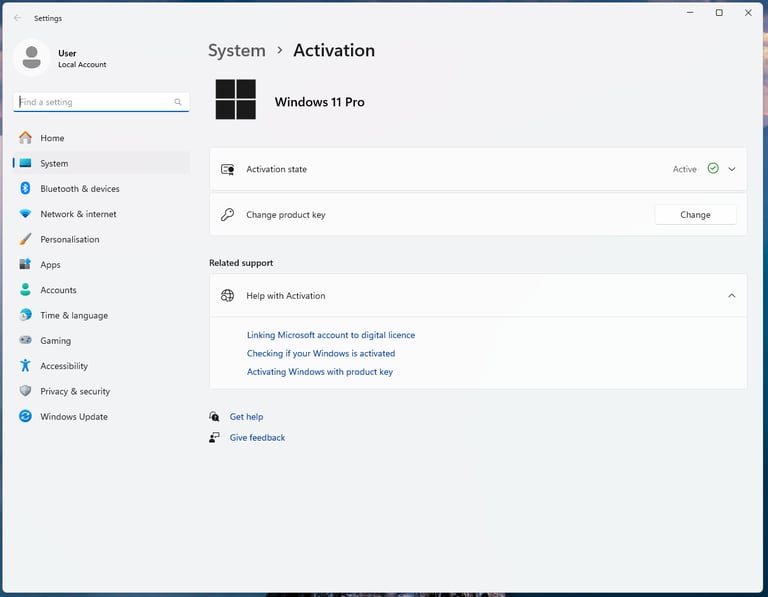The image size is (768, 597).
Task: Click the Gaming controller icon
Action: (25, 340)
